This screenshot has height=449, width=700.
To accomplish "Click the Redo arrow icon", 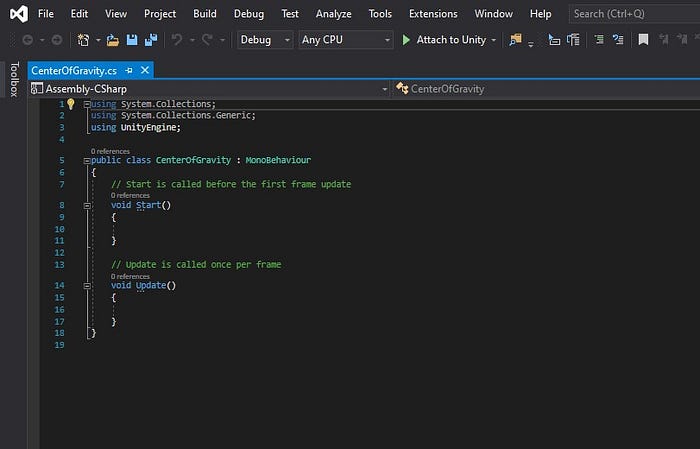I will [207, 40].
